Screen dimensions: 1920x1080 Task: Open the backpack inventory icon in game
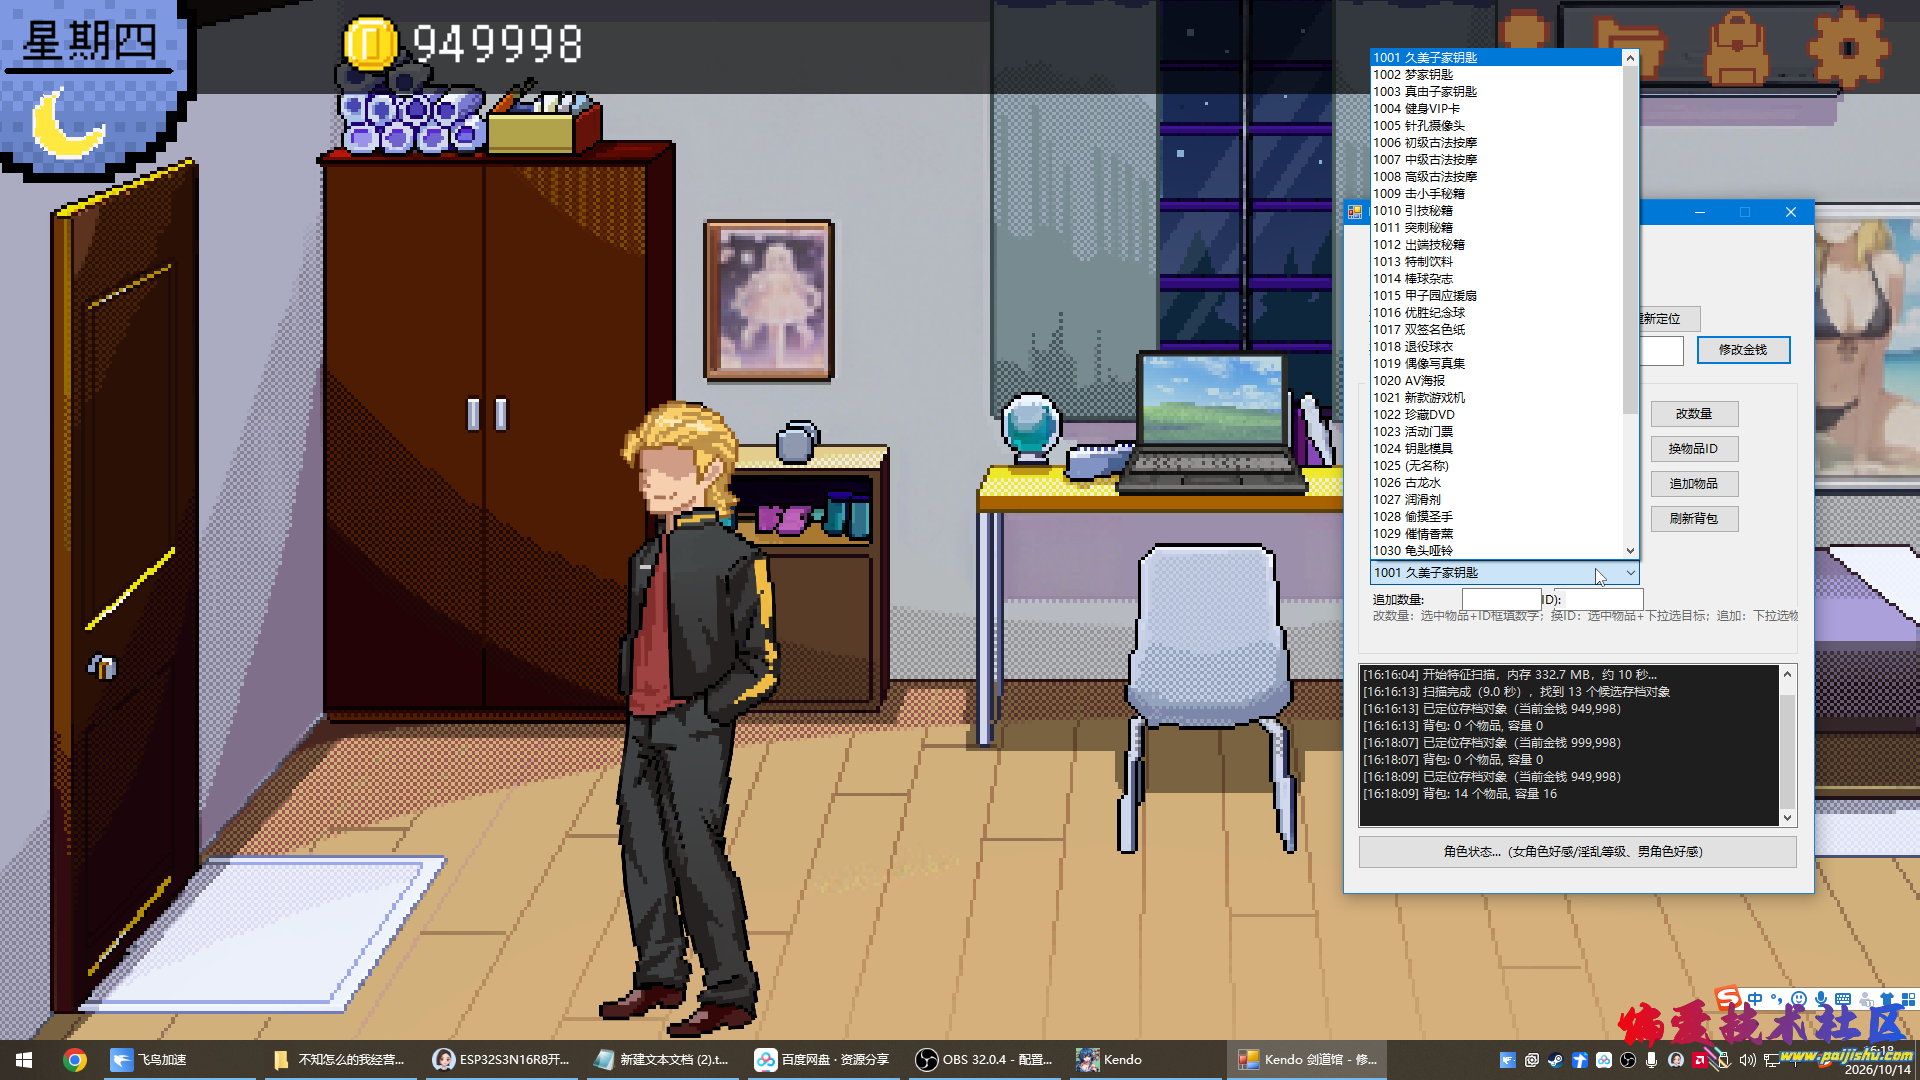click(1737, 48)
